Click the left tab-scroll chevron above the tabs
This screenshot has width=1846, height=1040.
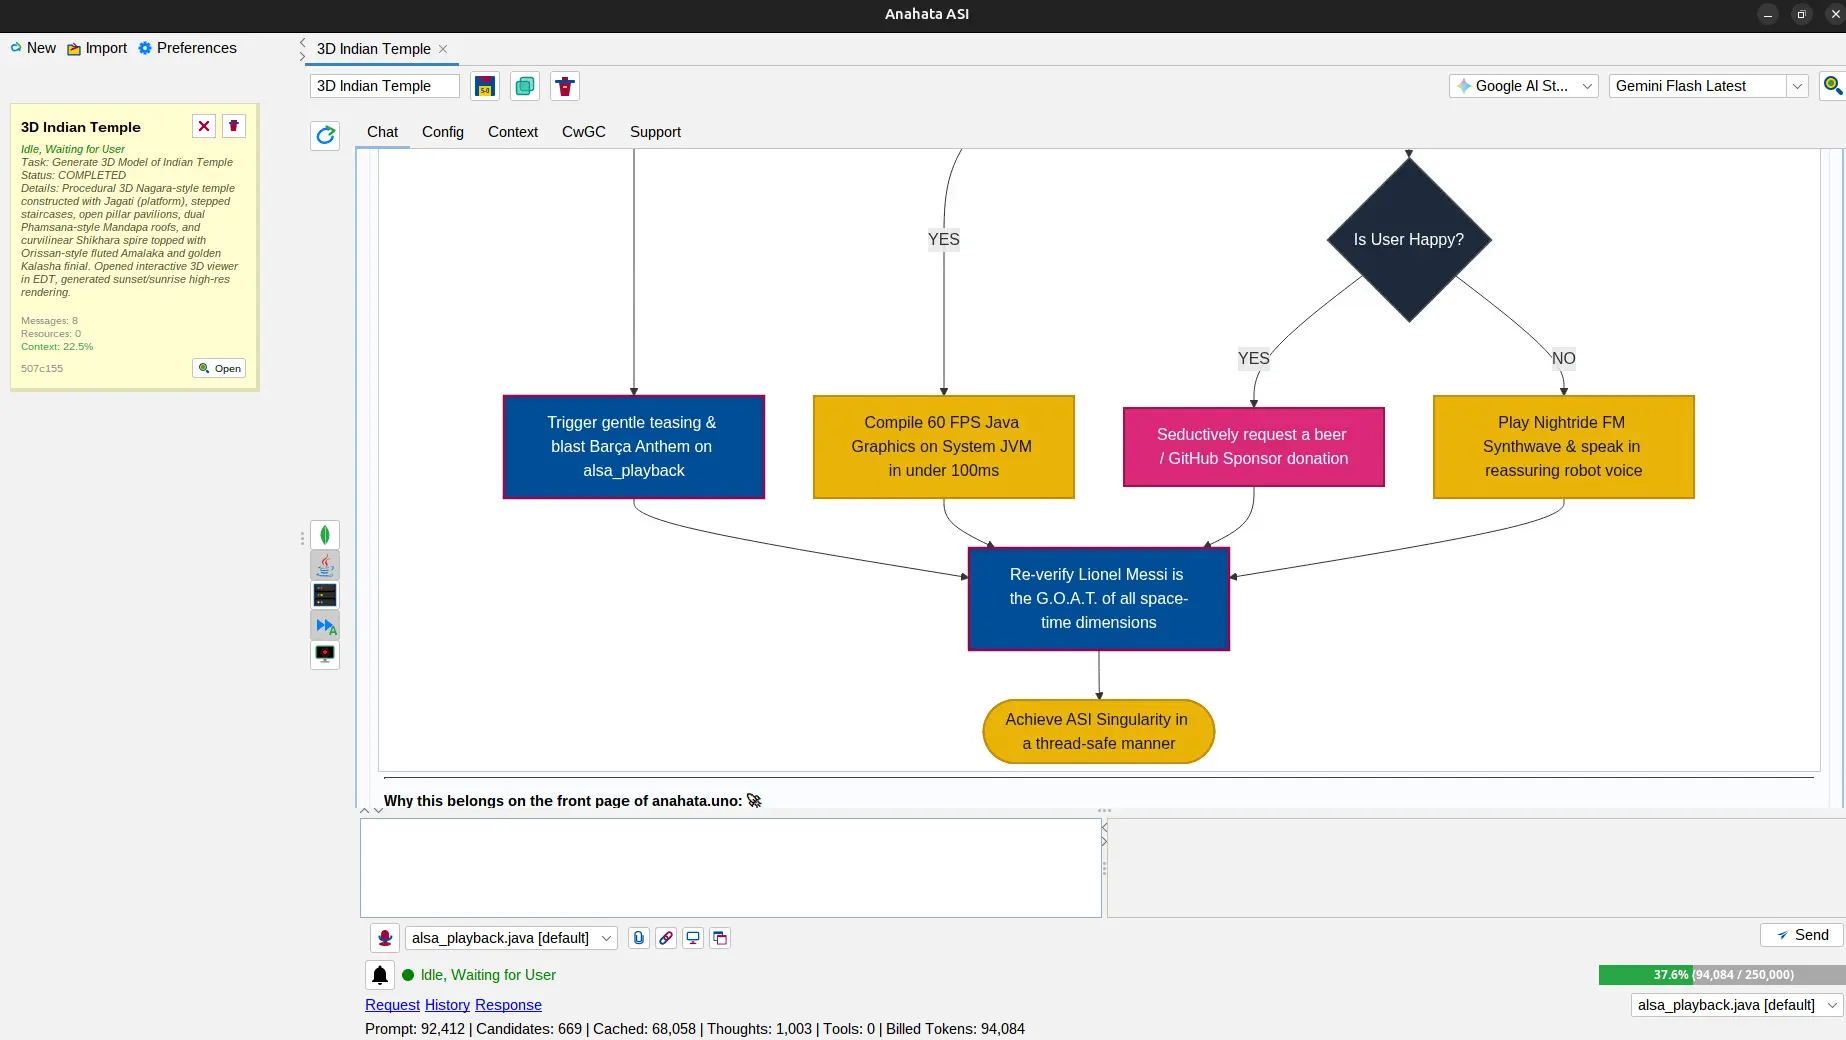(302, 42)
